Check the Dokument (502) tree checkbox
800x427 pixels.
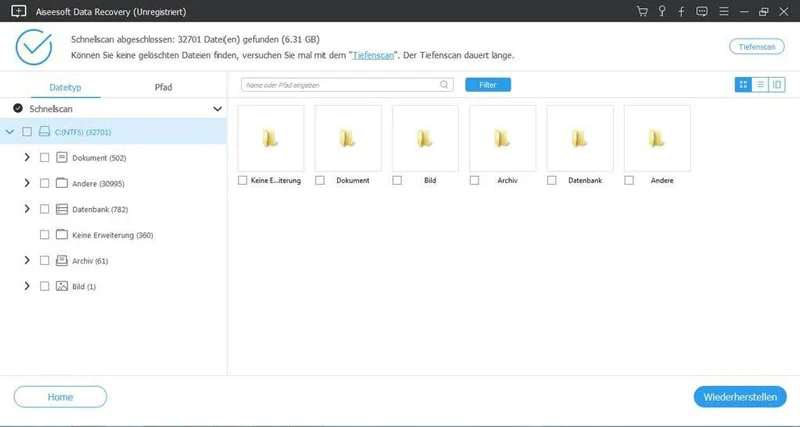tap(44, 158)
